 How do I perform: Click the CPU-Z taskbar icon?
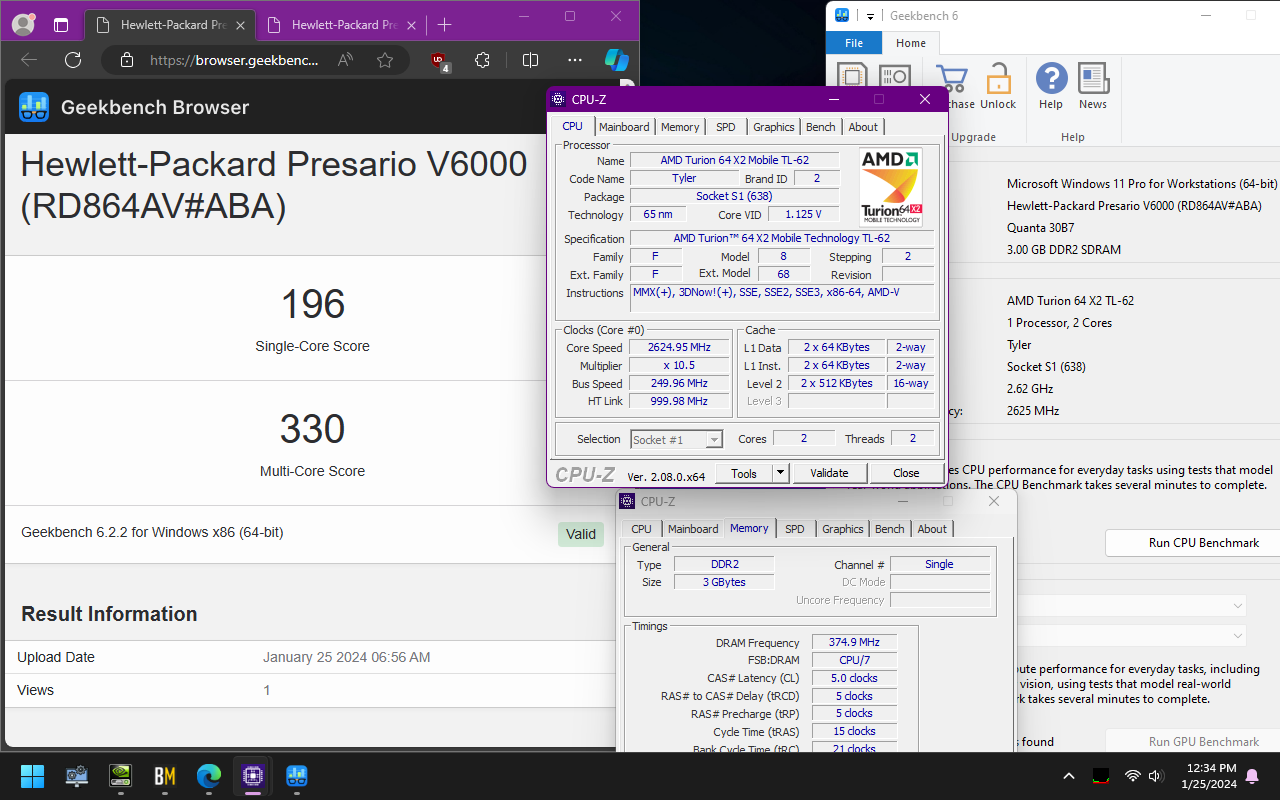pyautogui.click(x=253, y=776)
